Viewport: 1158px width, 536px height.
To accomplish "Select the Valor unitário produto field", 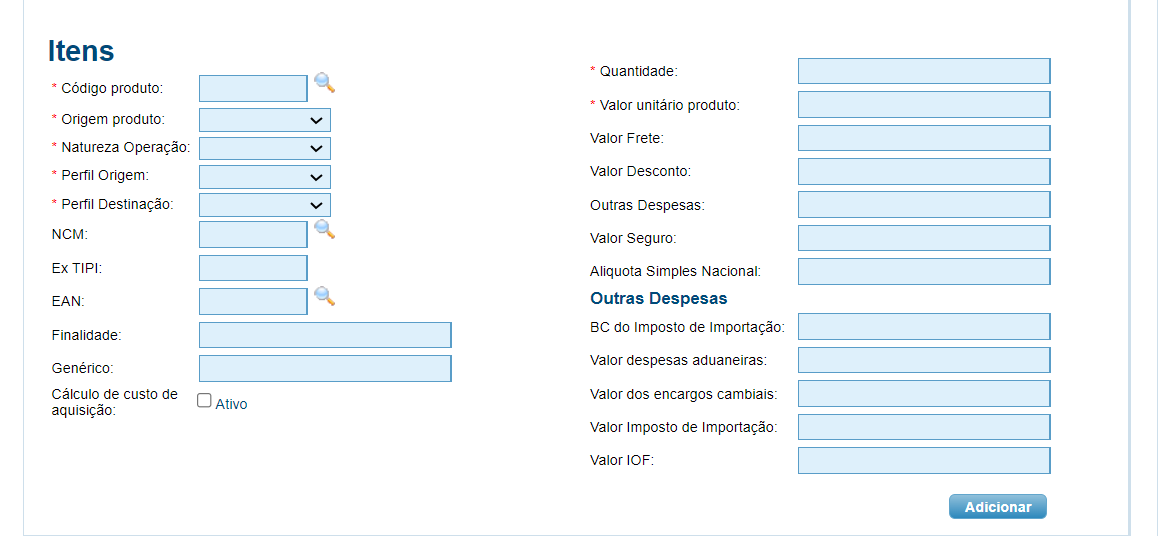I will click(x=924, y=105).
